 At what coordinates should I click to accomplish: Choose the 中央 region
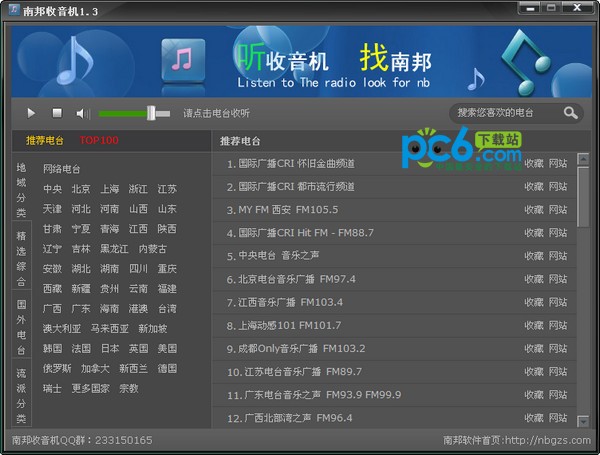tap(52, 189)
